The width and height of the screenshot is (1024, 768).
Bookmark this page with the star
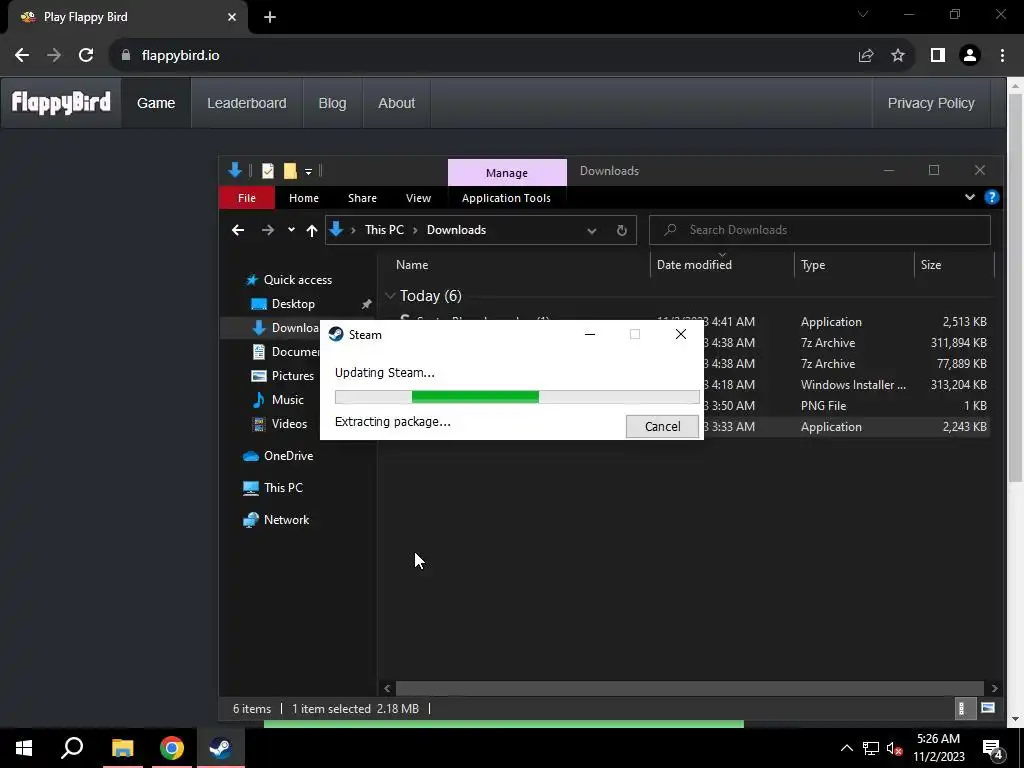point(898,56)
